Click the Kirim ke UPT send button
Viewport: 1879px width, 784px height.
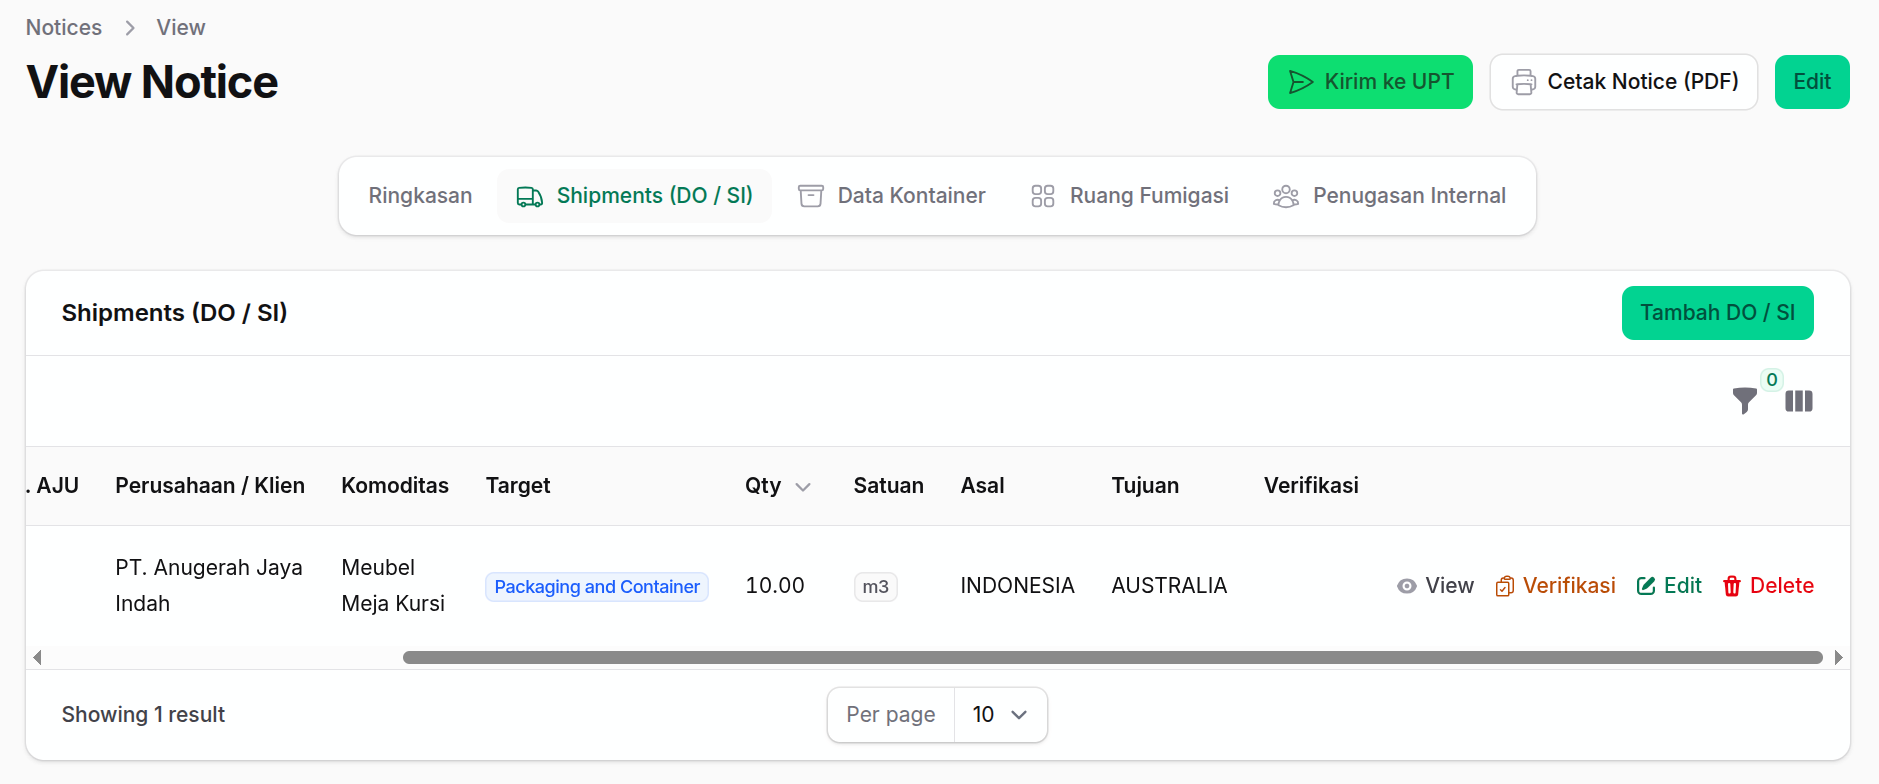coord(1370,82)
